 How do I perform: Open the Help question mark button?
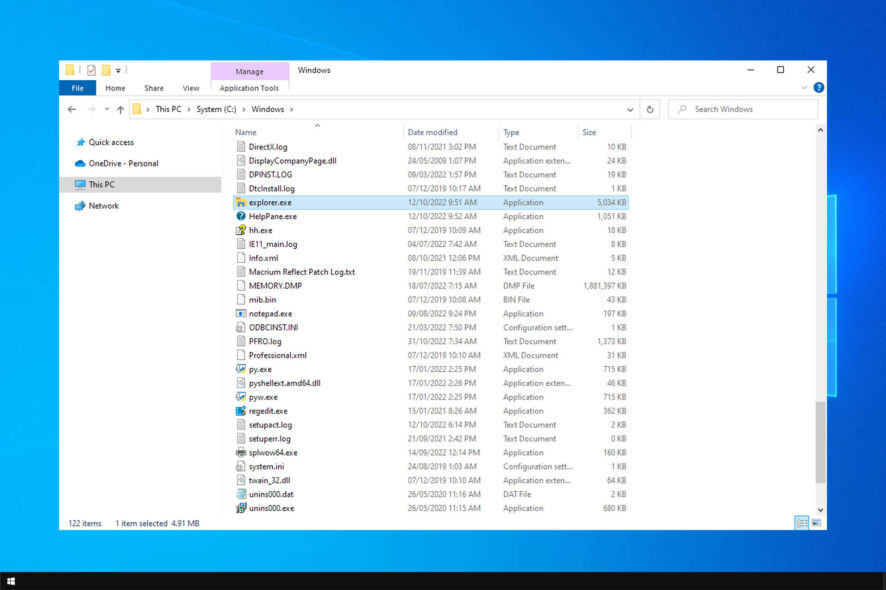818,88
